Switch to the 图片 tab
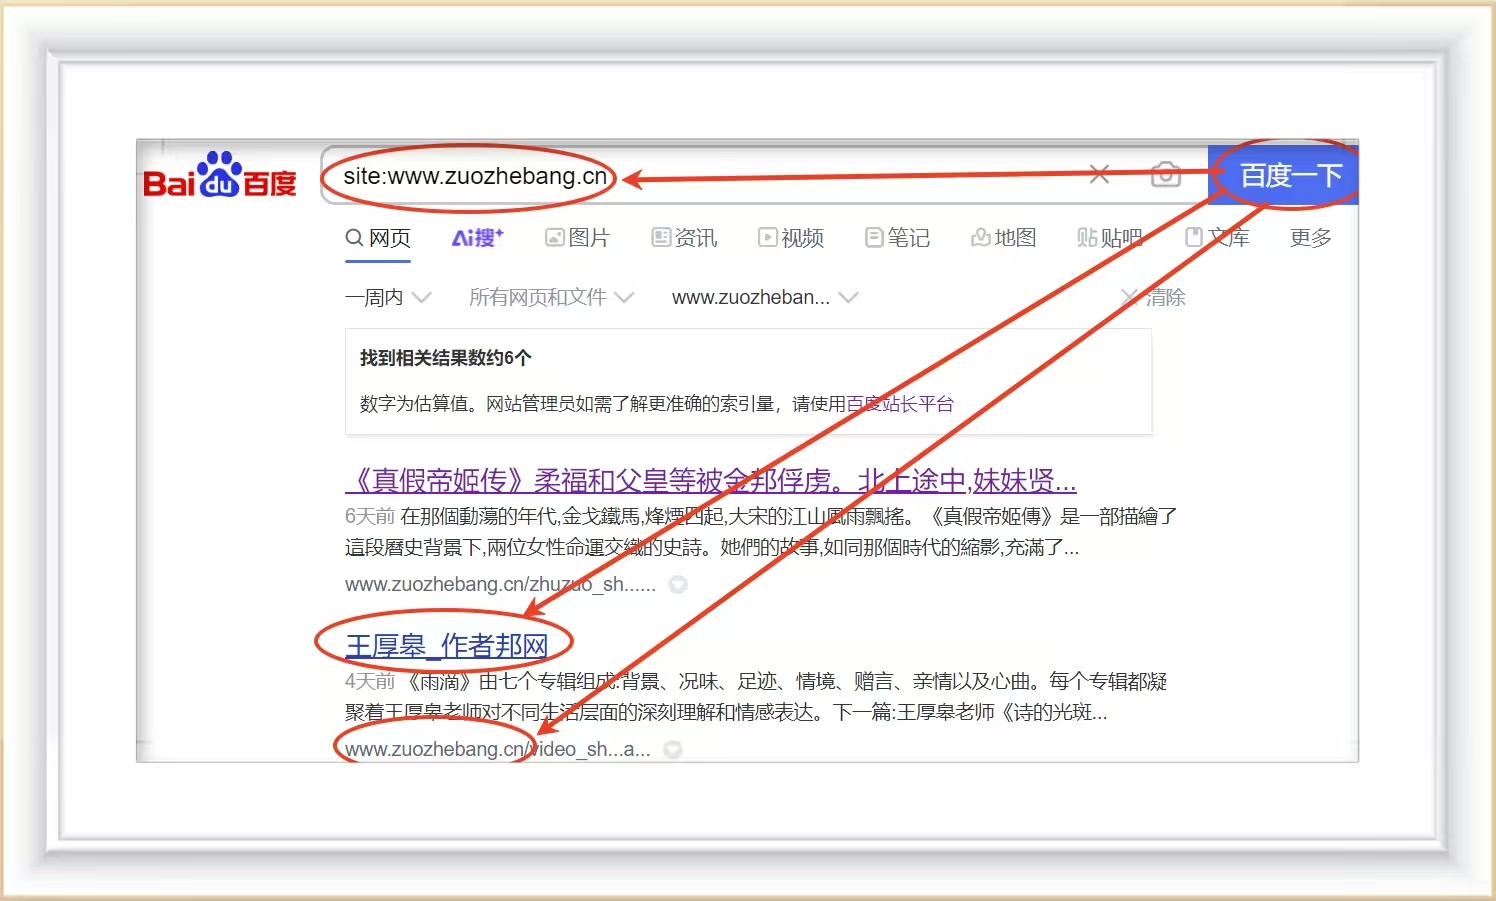1496x901 pixels. click(x=577, y=238)
